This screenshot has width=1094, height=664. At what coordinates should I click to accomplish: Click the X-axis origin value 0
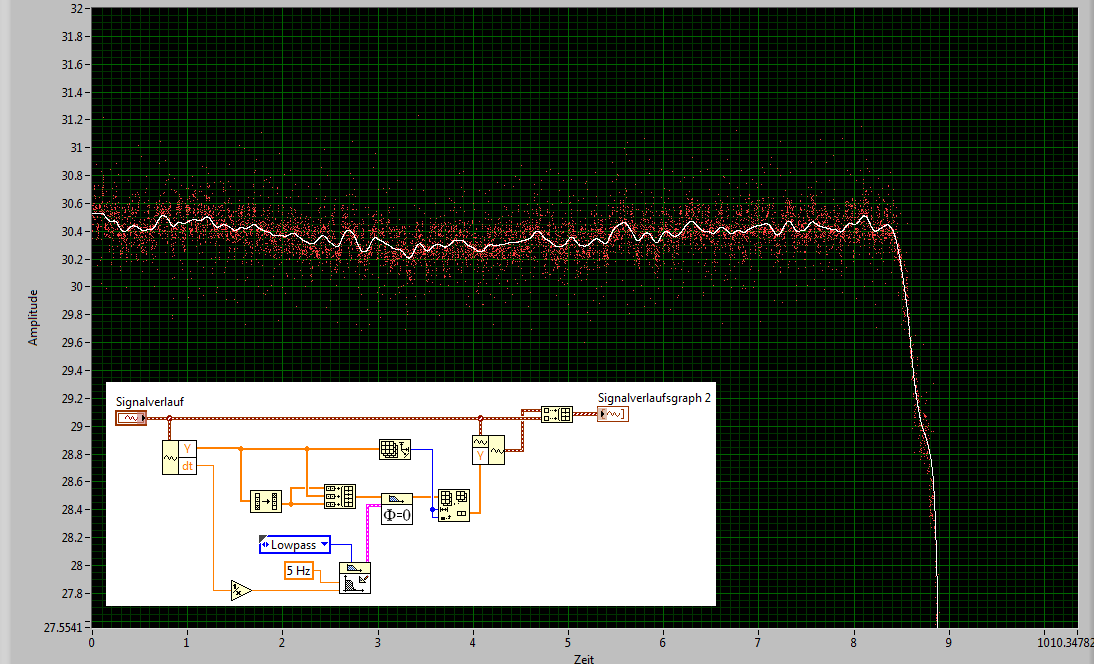(x=91, y=642)
